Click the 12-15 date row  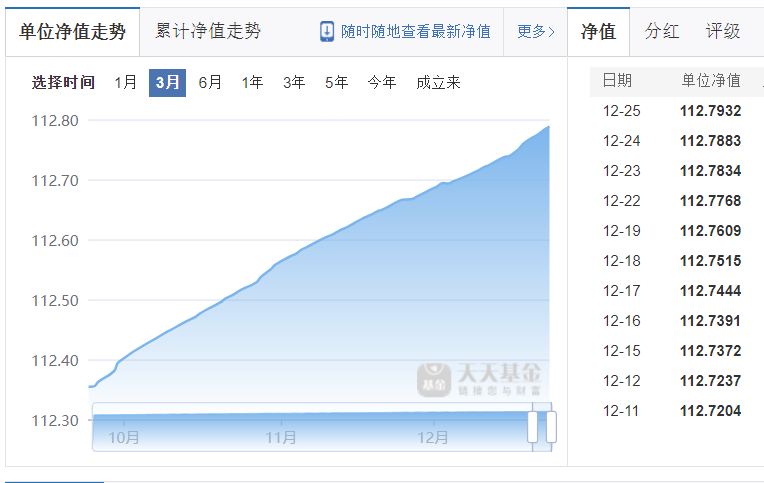[x=621, y=351]
